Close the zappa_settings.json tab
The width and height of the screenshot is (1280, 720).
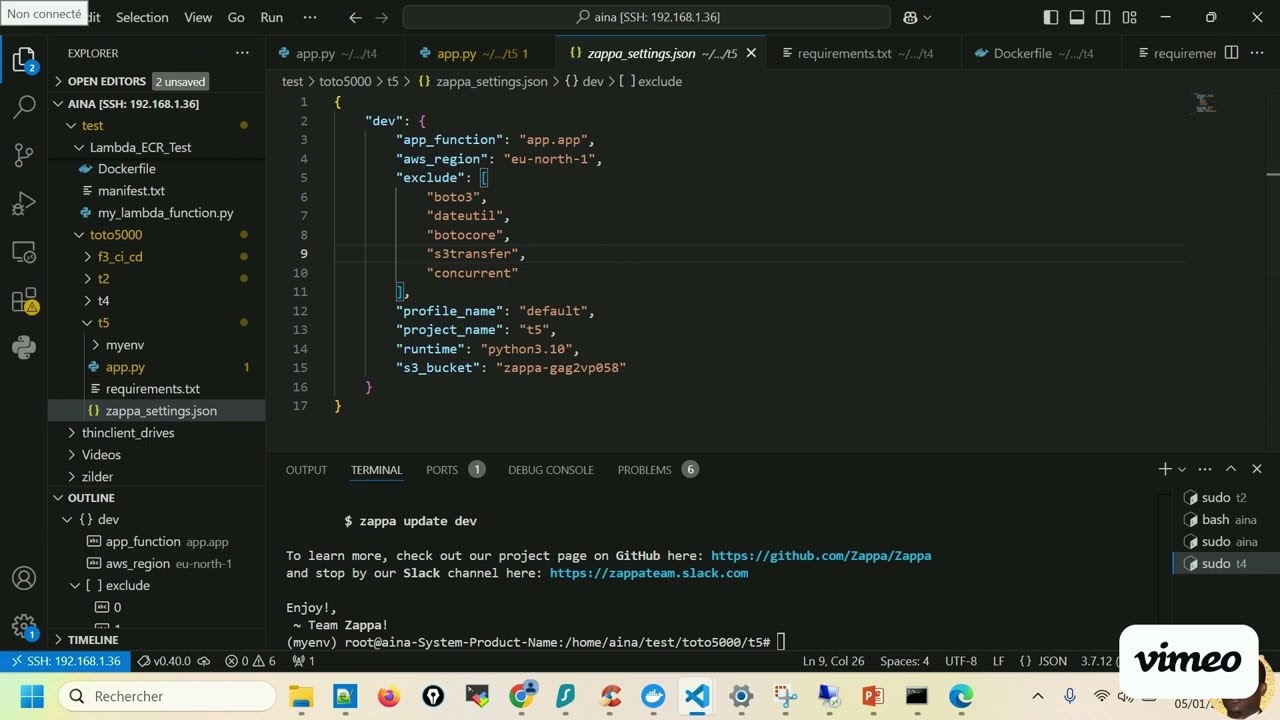(x=751, y=53)
